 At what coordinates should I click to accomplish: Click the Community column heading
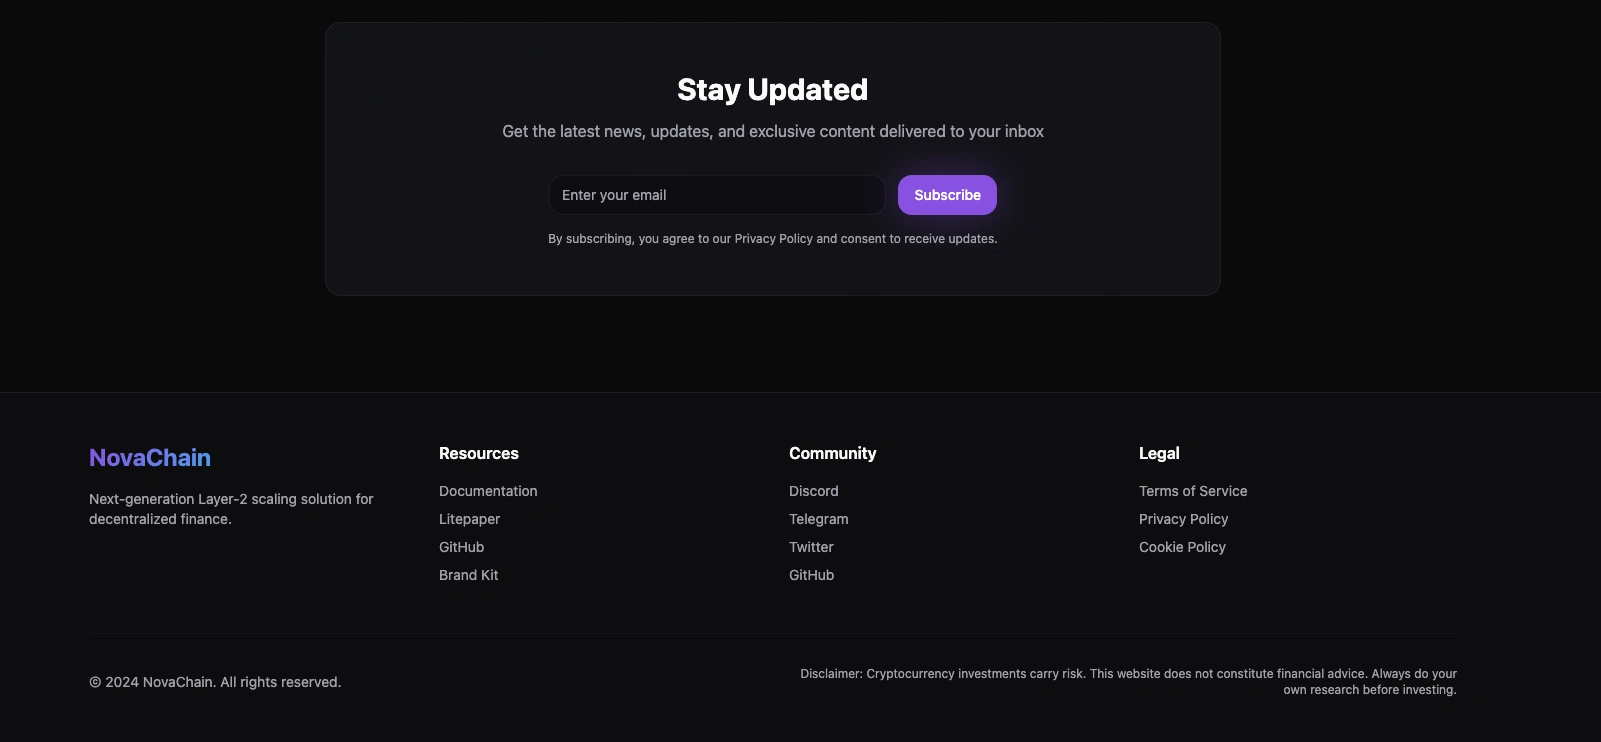[832, 454]
